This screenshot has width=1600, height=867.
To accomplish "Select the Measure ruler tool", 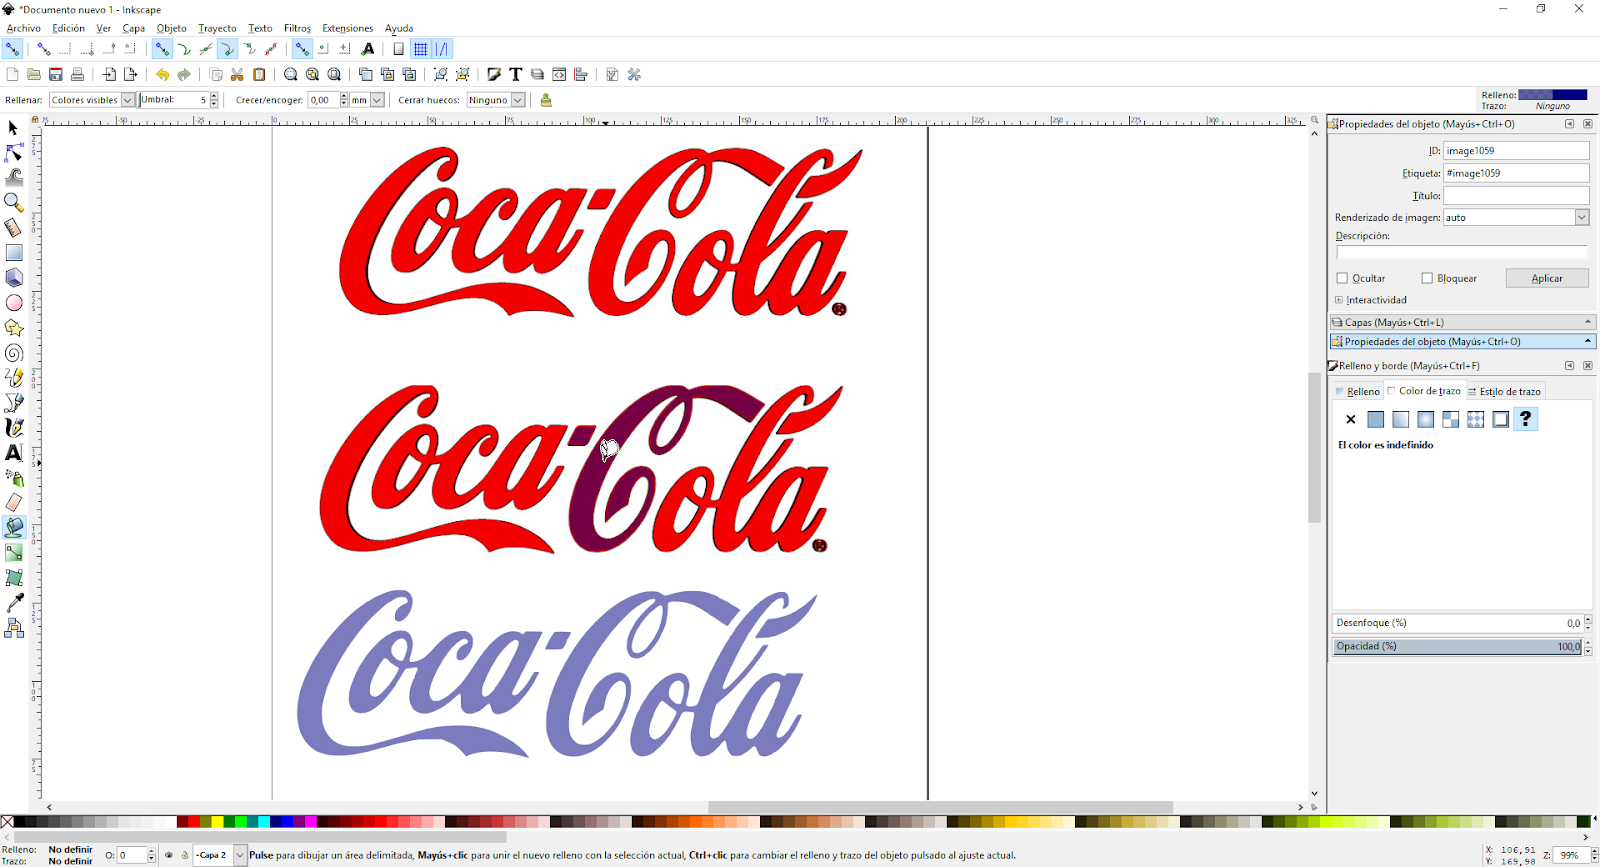I will tap(14, 228).
